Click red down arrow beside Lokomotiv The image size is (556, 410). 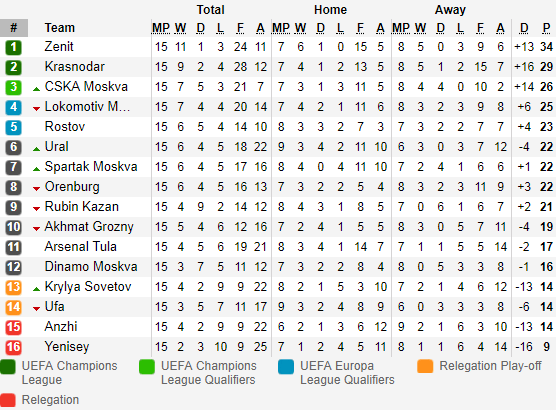pyautogui.click(x=36, y=109)
